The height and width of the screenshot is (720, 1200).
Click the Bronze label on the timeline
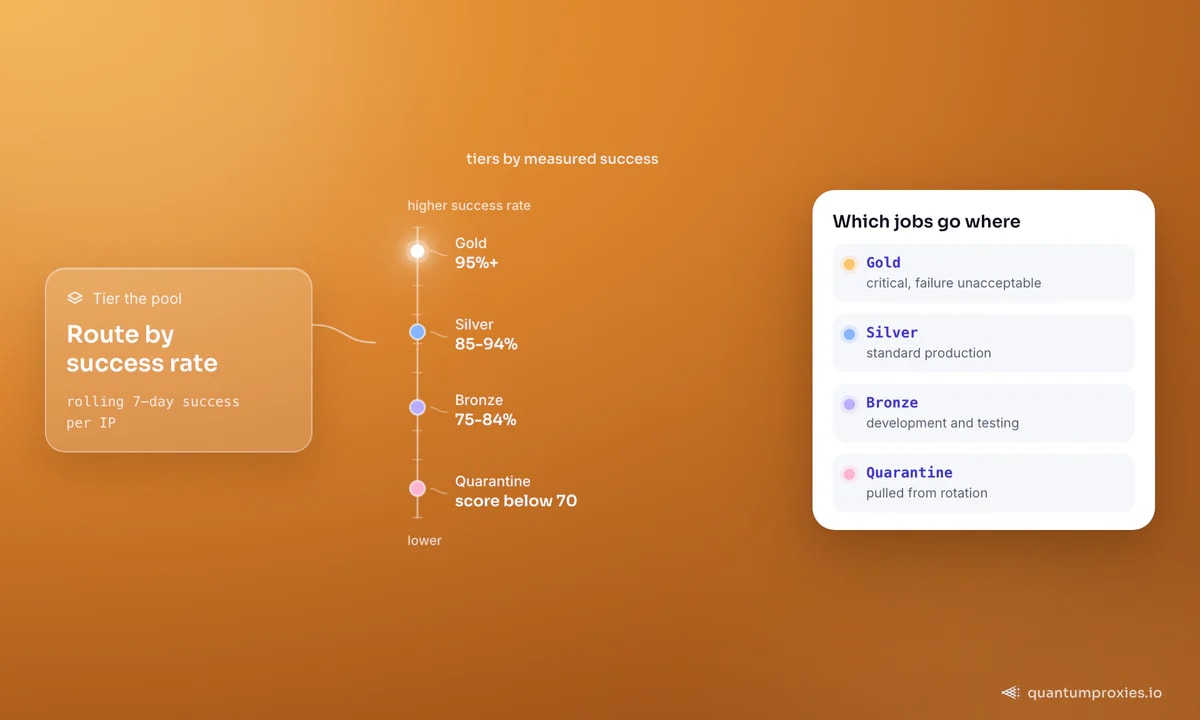(479, 400)
